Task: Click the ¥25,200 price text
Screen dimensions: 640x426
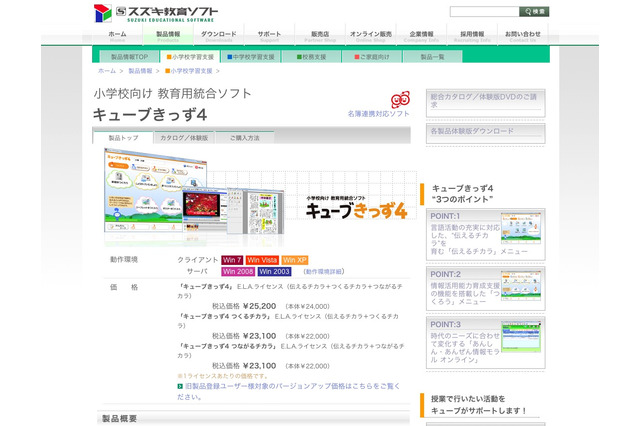Action: [x=259, y=306]
